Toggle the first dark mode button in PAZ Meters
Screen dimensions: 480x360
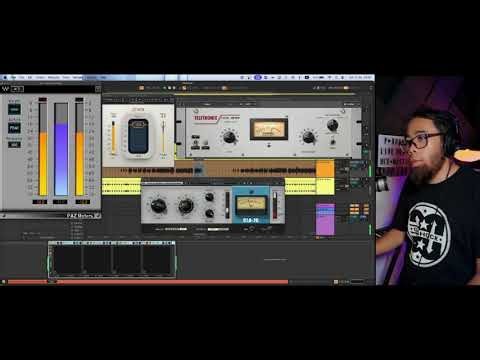coord(14,109)
